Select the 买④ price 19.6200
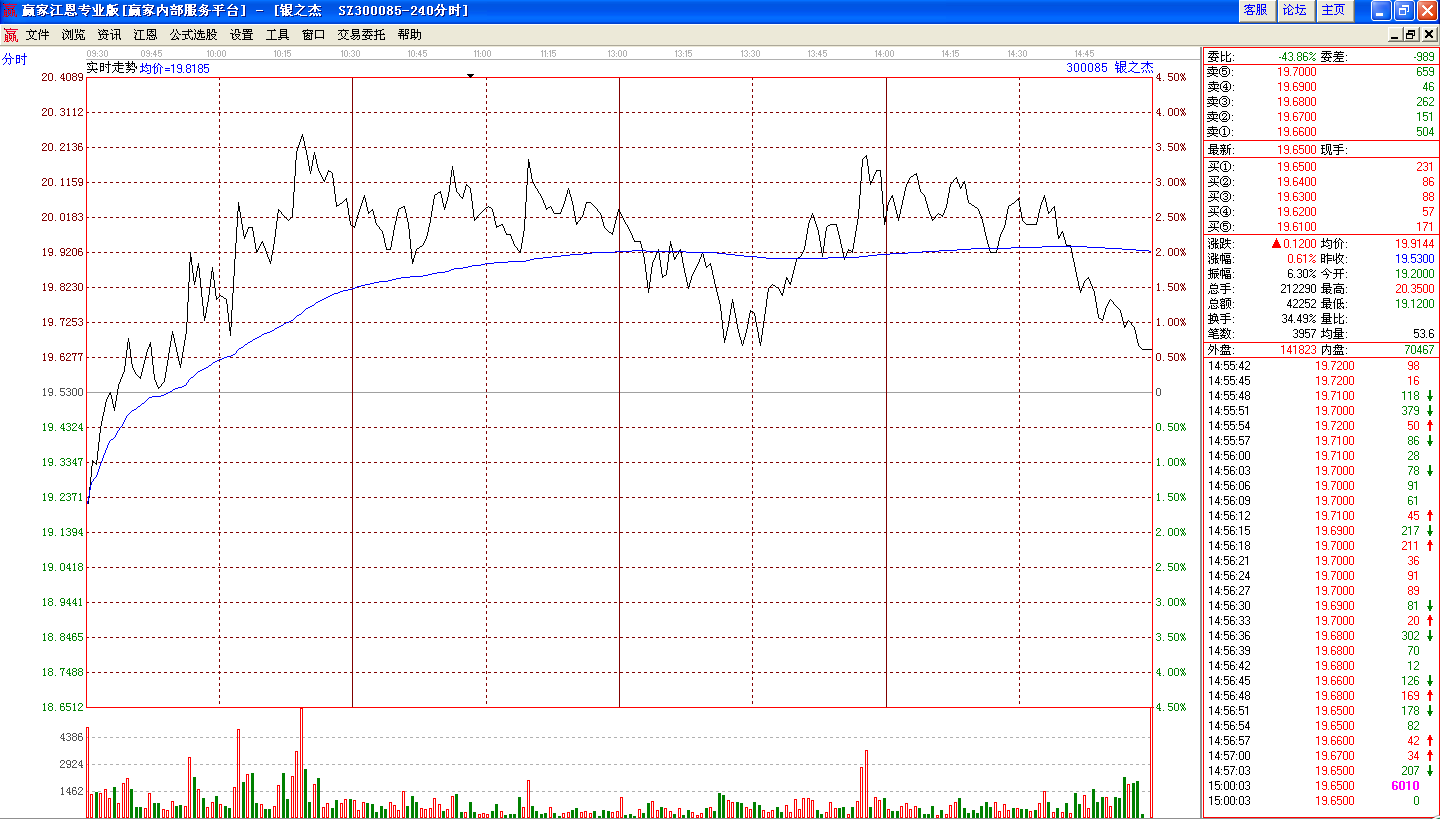This screenshot has height=819, width=1440. [x=1297, y=212]
